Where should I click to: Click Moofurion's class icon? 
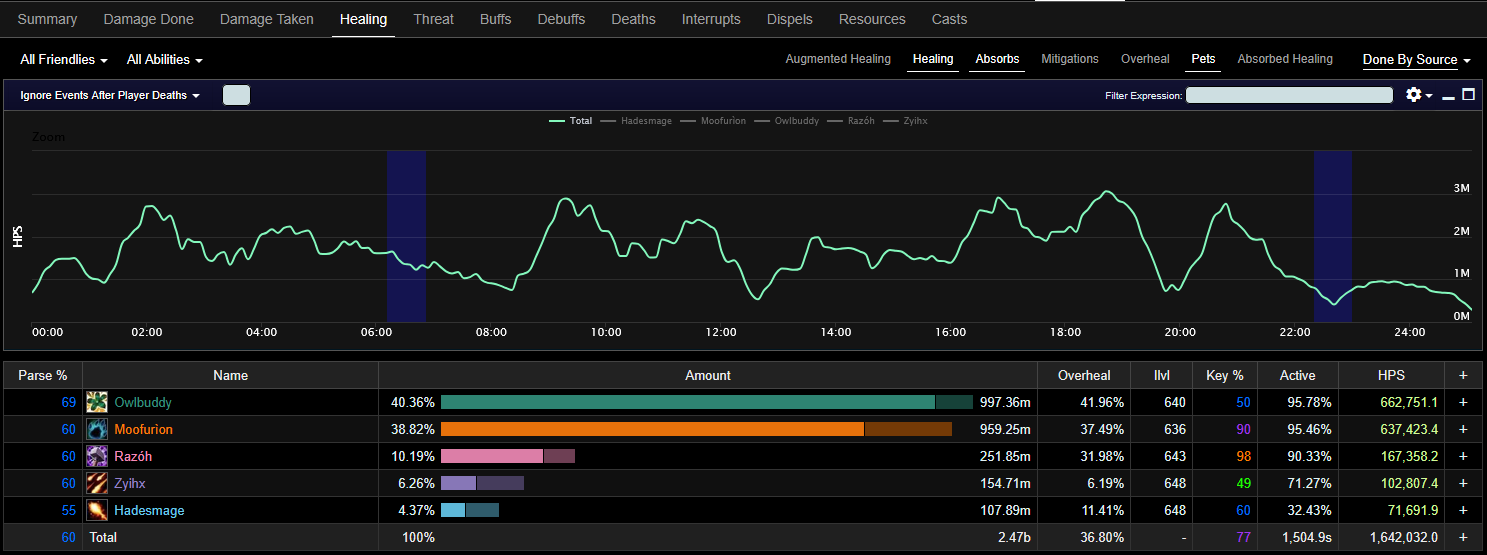97,429
